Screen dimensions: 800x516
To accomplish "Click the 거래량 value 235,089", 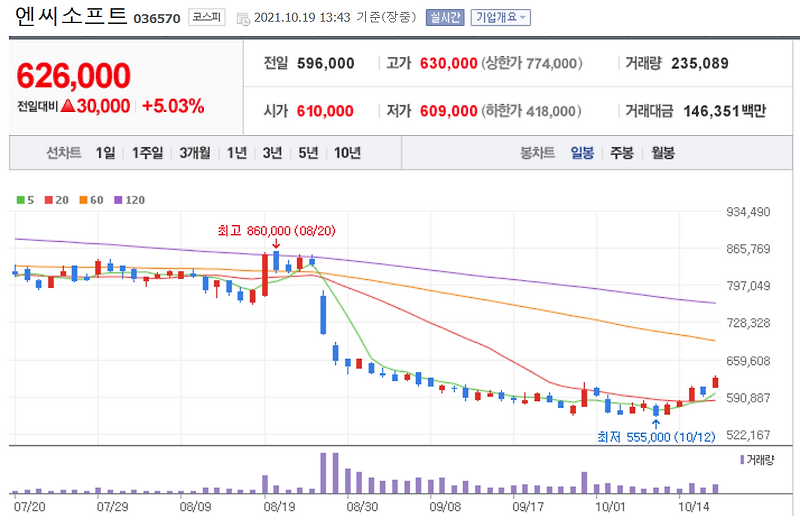I will [699, 63].
